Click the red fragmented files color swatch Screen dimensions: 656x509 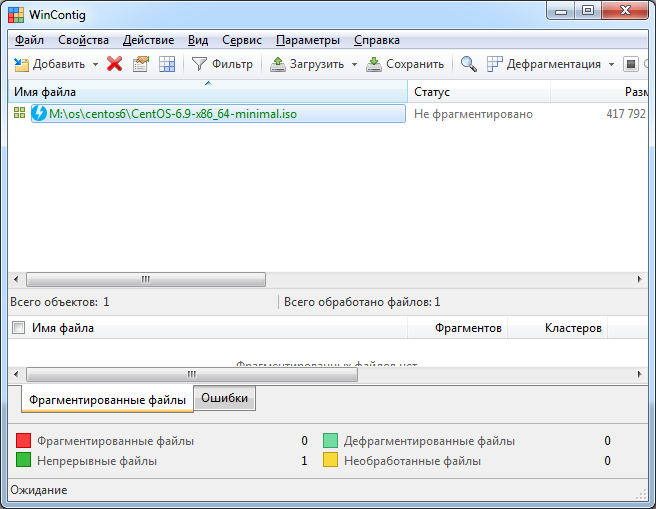[24, 441]
